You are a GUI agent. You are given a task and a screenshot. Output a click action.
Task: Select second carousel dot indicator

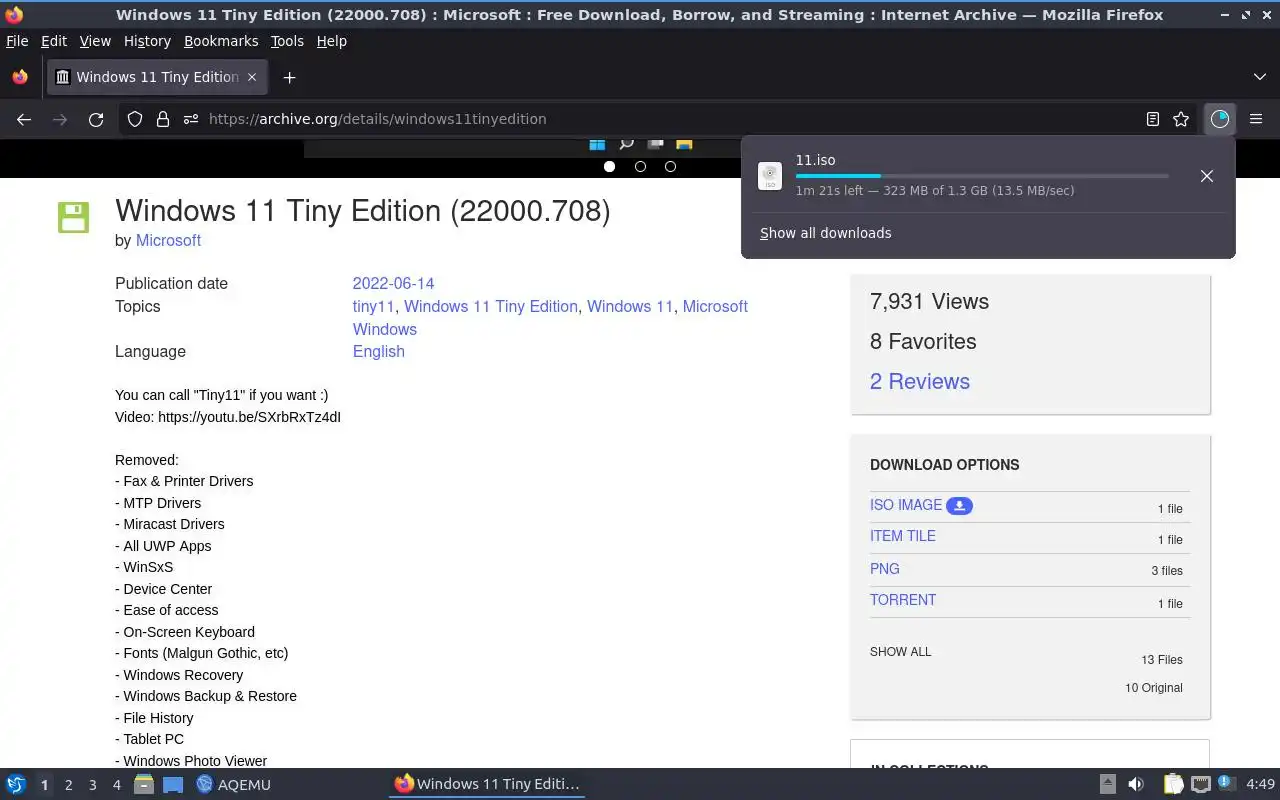coord(640,166)
